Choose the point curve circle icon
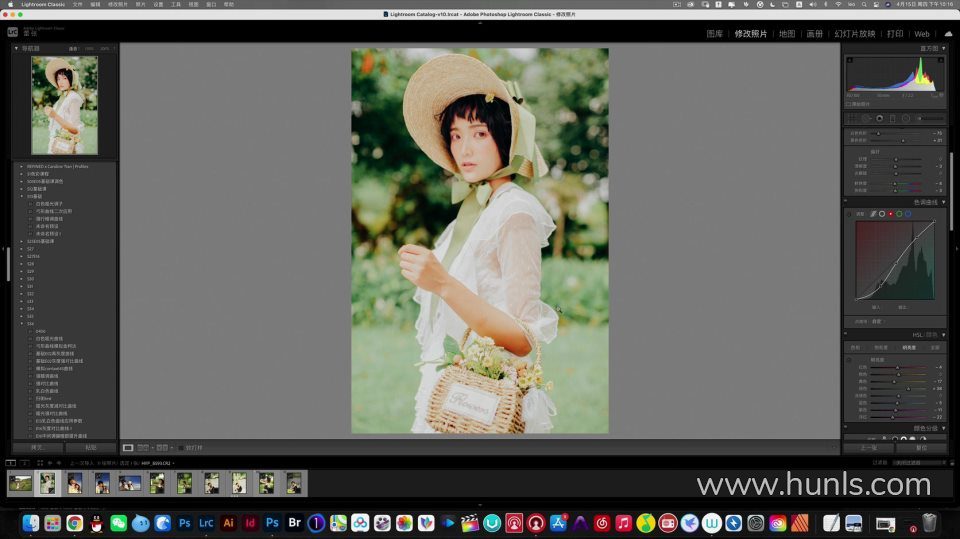This screenshot has height=539, width=960. click(x=882, y=214)
